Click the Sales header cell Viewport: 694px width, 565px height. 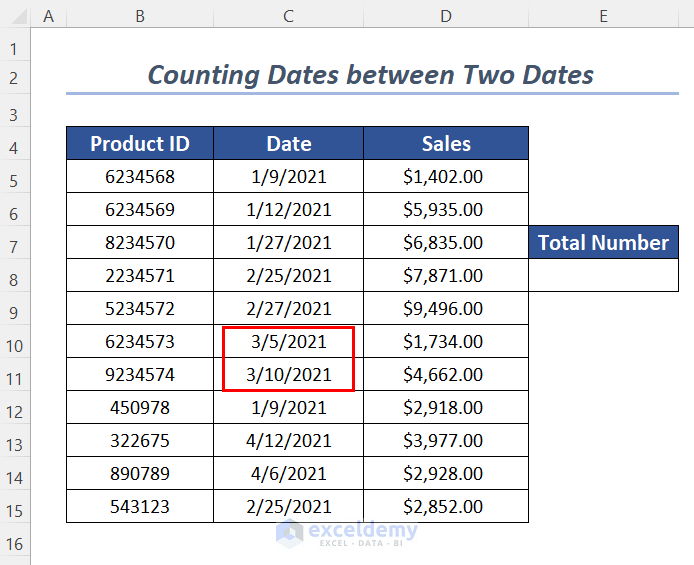pyautogui.click(x=446, y=143)
